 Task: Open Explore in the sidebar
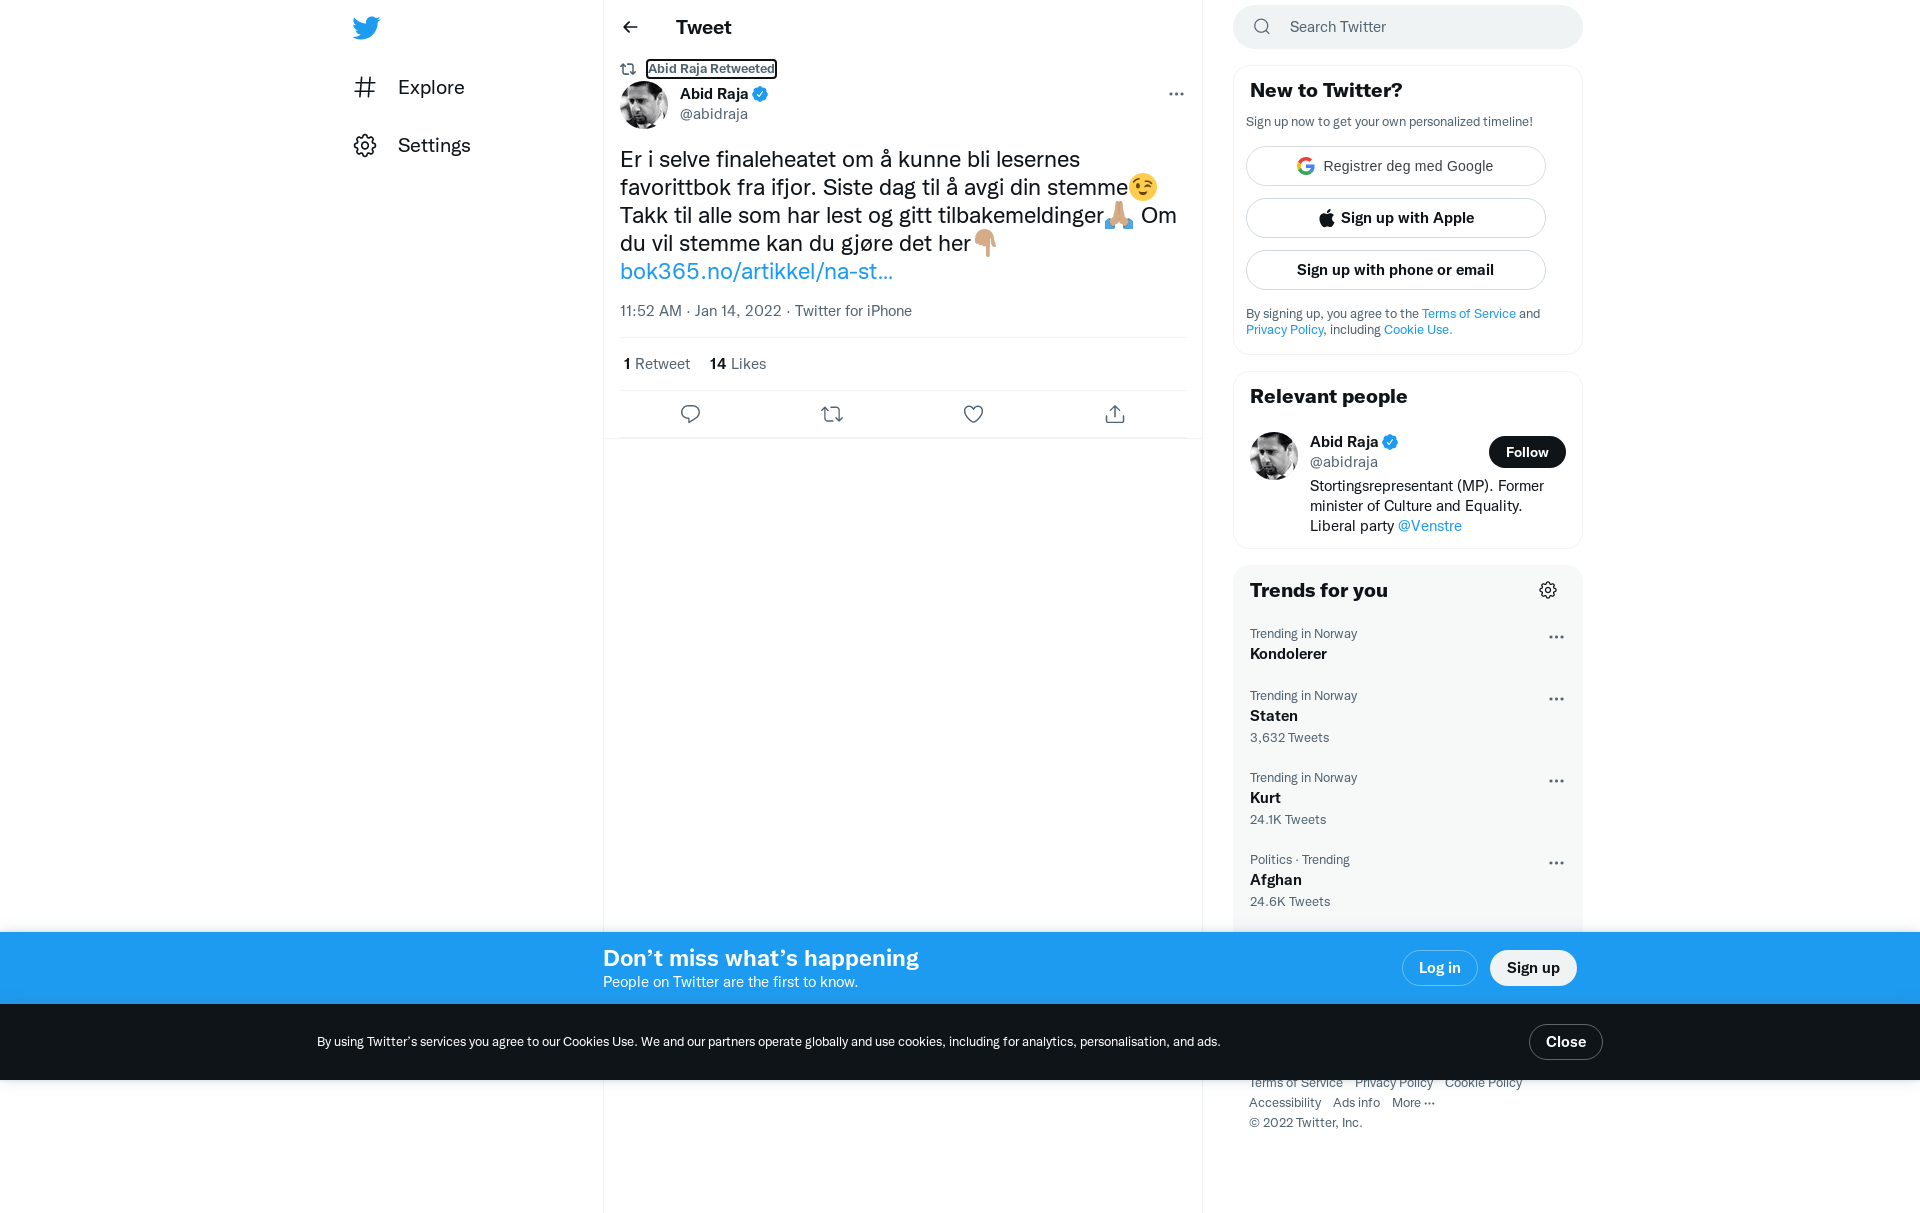click(409, 87)
